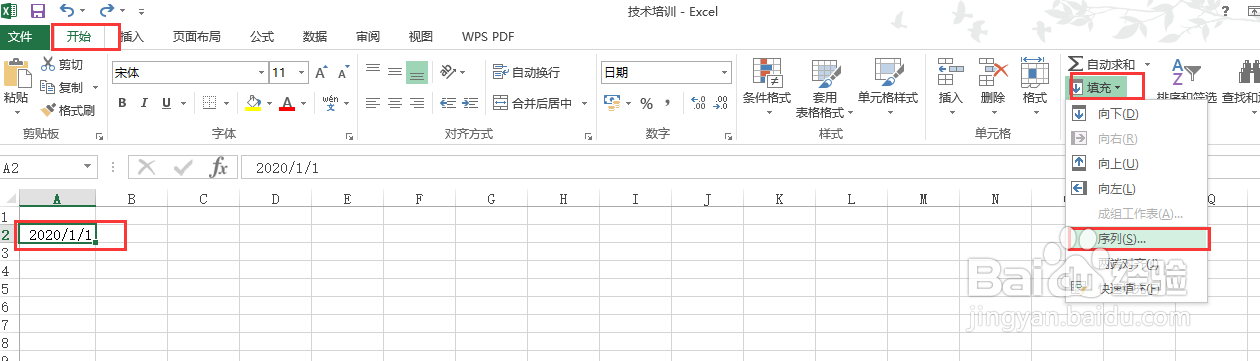
Task: Open Conditional Formatting 条件格式
Action: click(x=766, y=85)
